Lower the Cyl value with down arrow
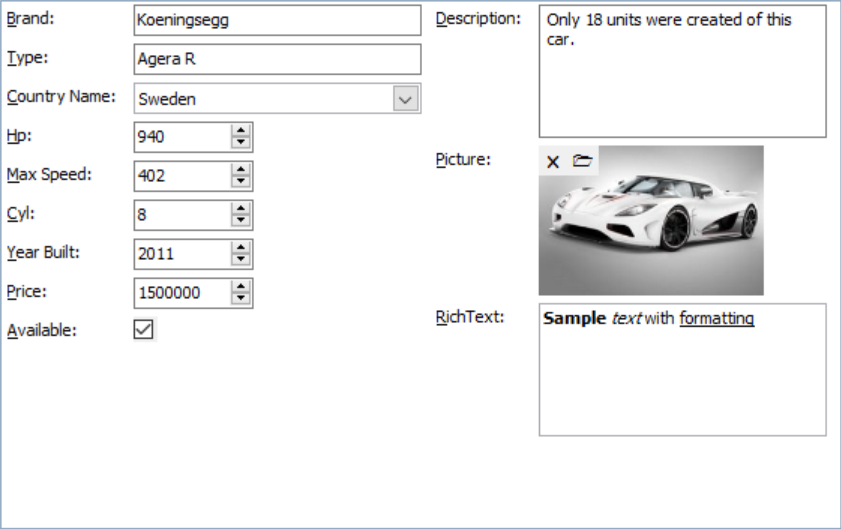The image size is (841, 529). click(241, 221)
